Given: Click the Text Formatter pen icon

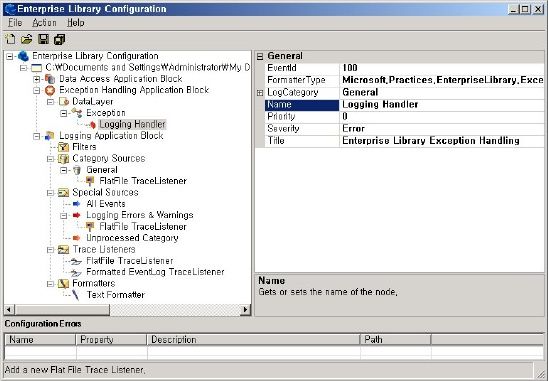Looking at the screenshot, I should coord(76,295).
